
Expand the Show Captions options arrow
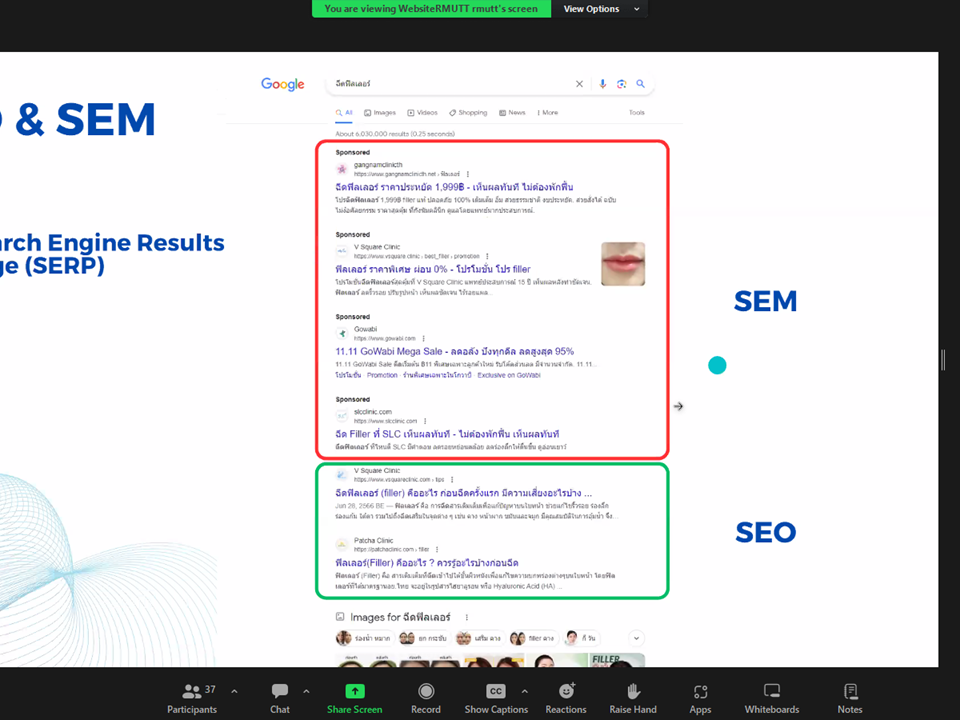(525, 691)
